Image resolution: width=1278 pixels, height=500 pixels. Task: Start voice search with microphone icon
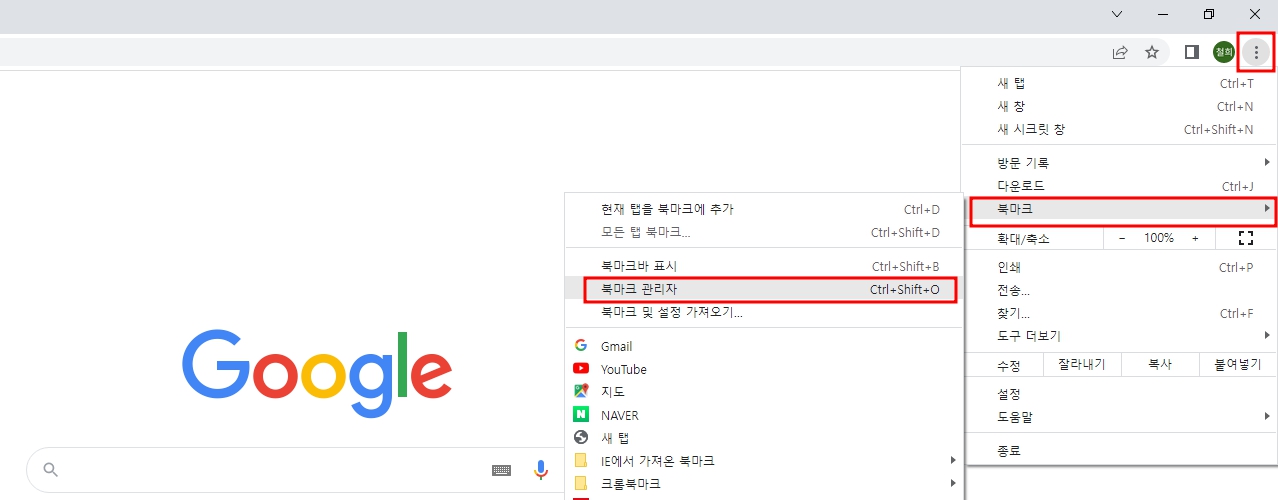(x=541, y=470)
